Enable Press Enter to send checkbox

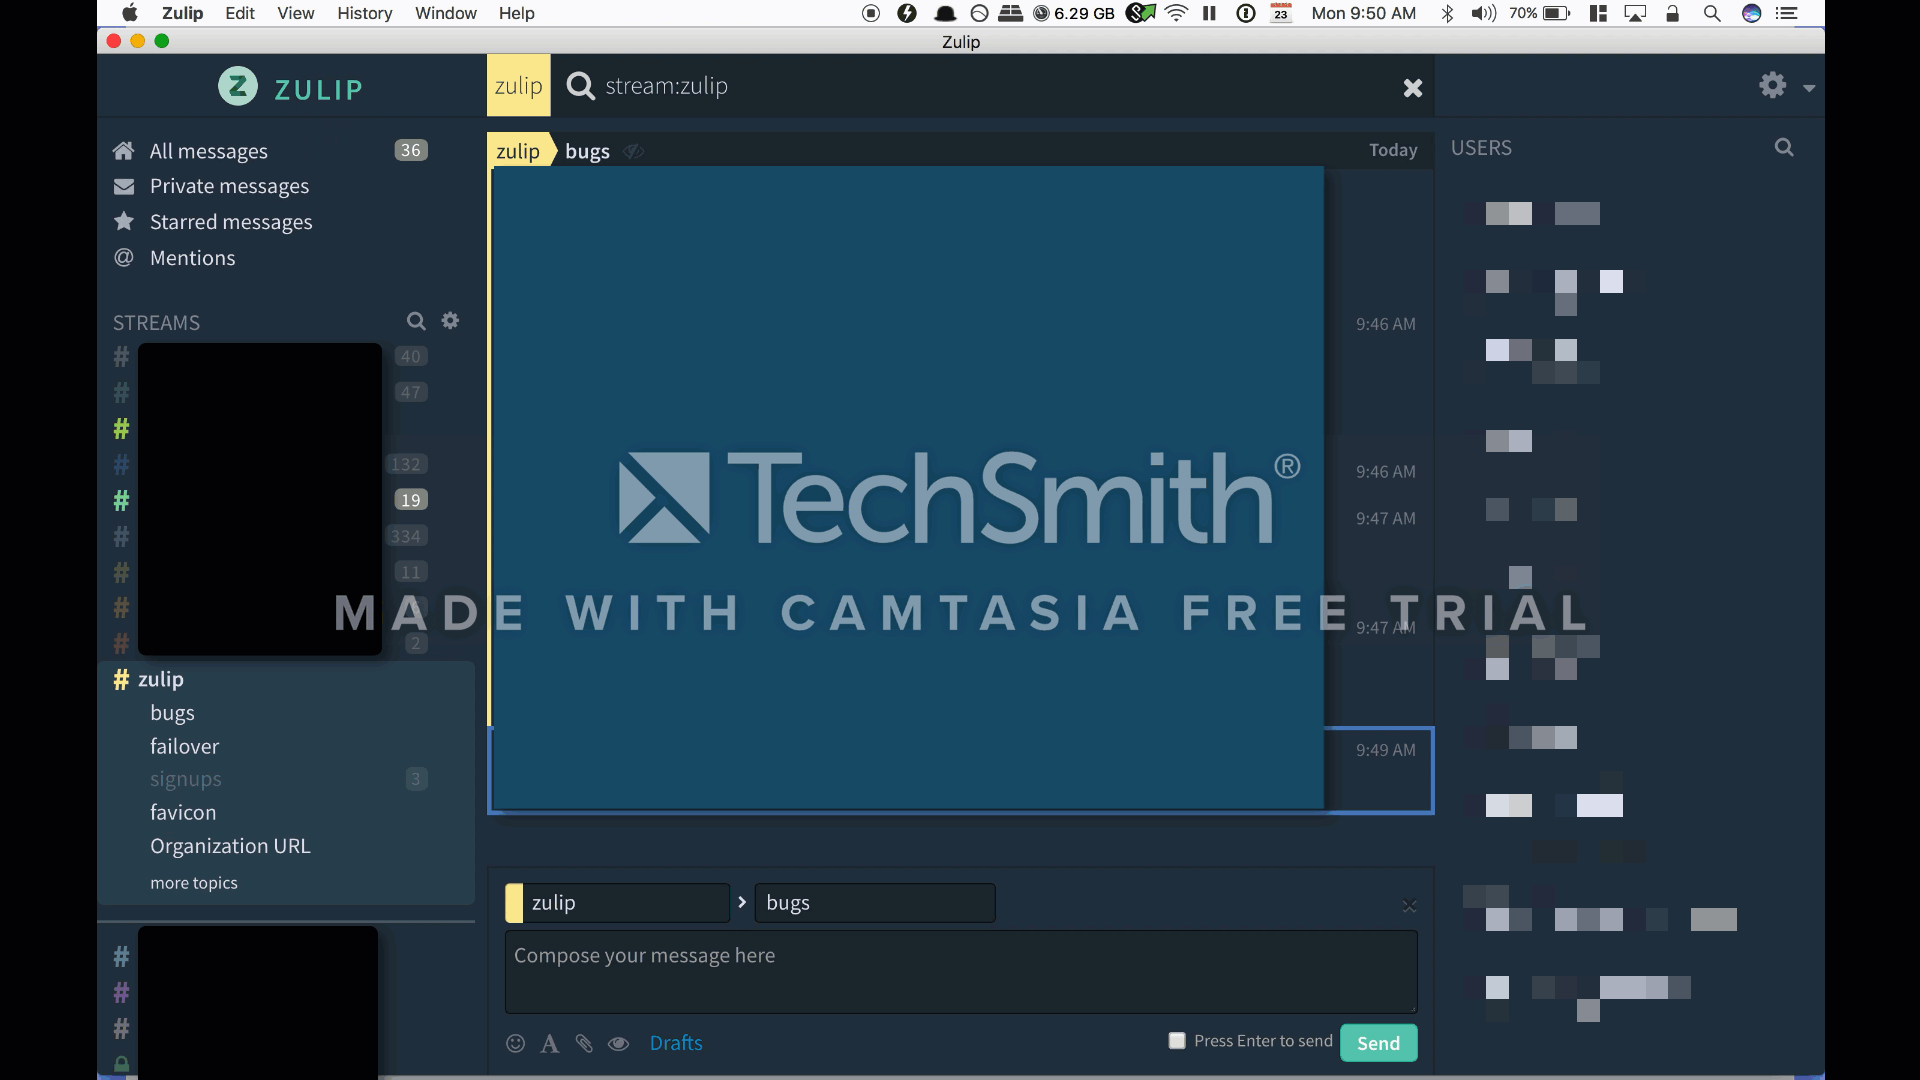point(1177,1041)
